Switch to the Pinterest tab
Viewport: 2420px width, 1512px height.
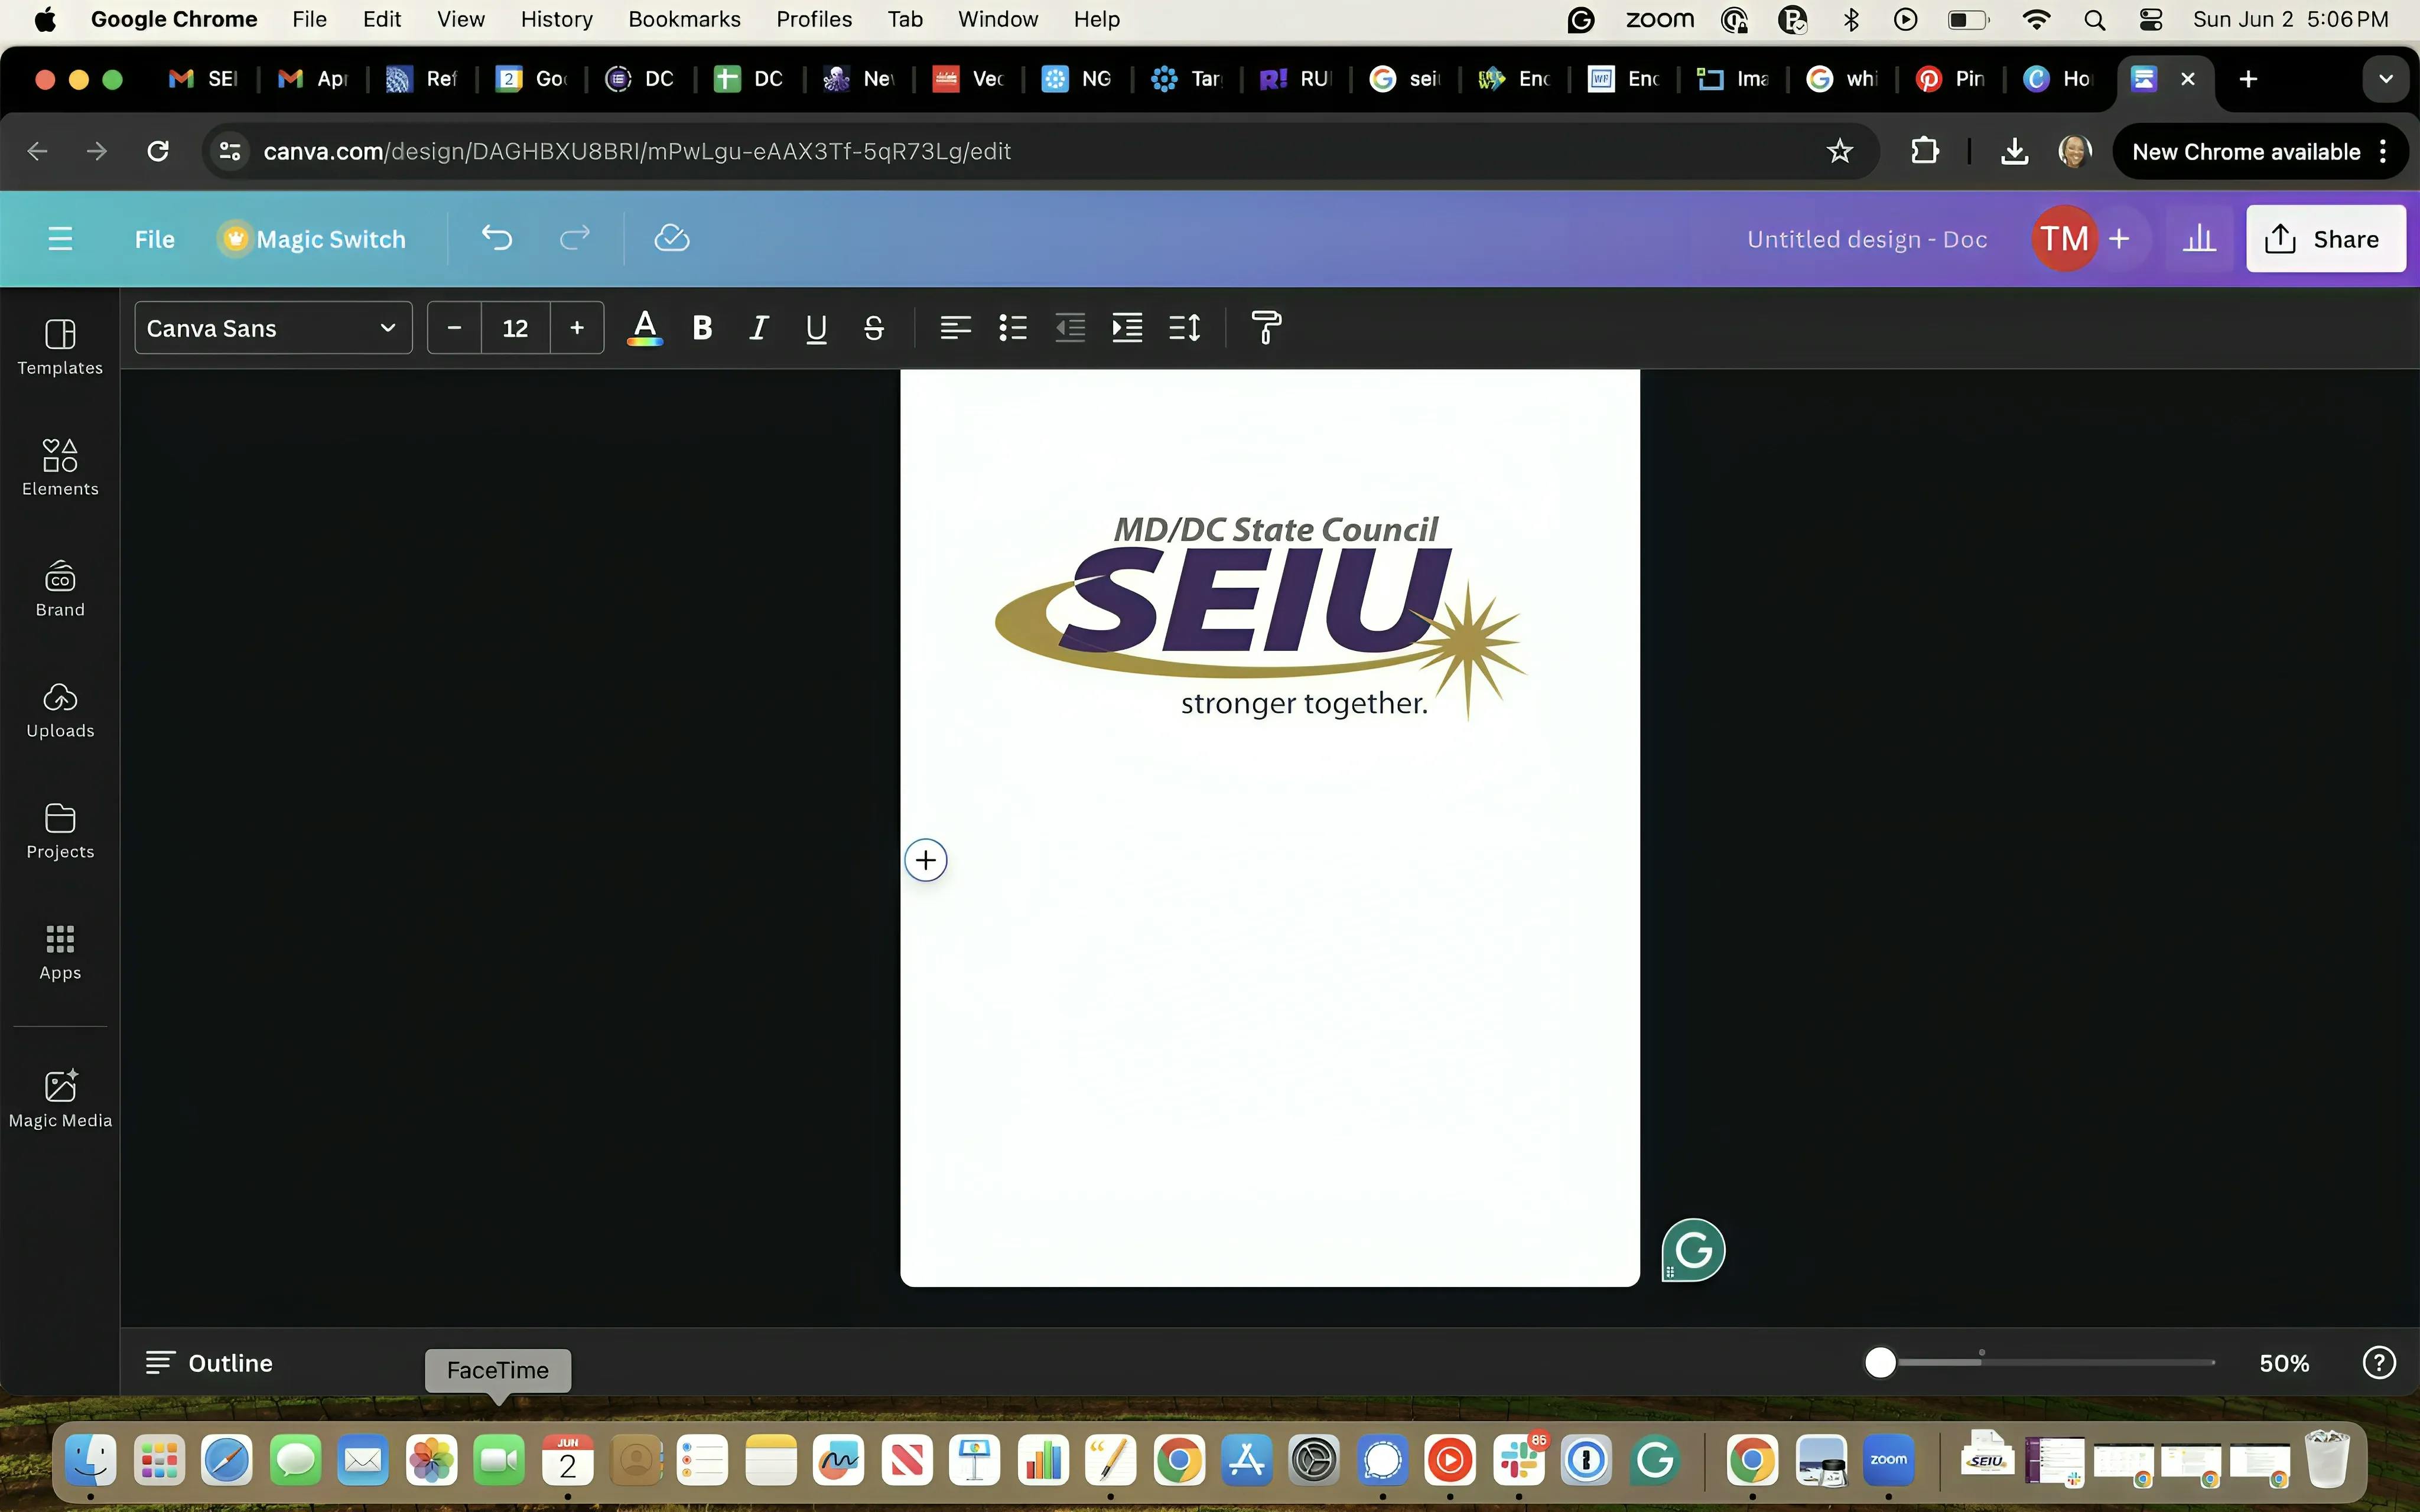(1950, 79)
